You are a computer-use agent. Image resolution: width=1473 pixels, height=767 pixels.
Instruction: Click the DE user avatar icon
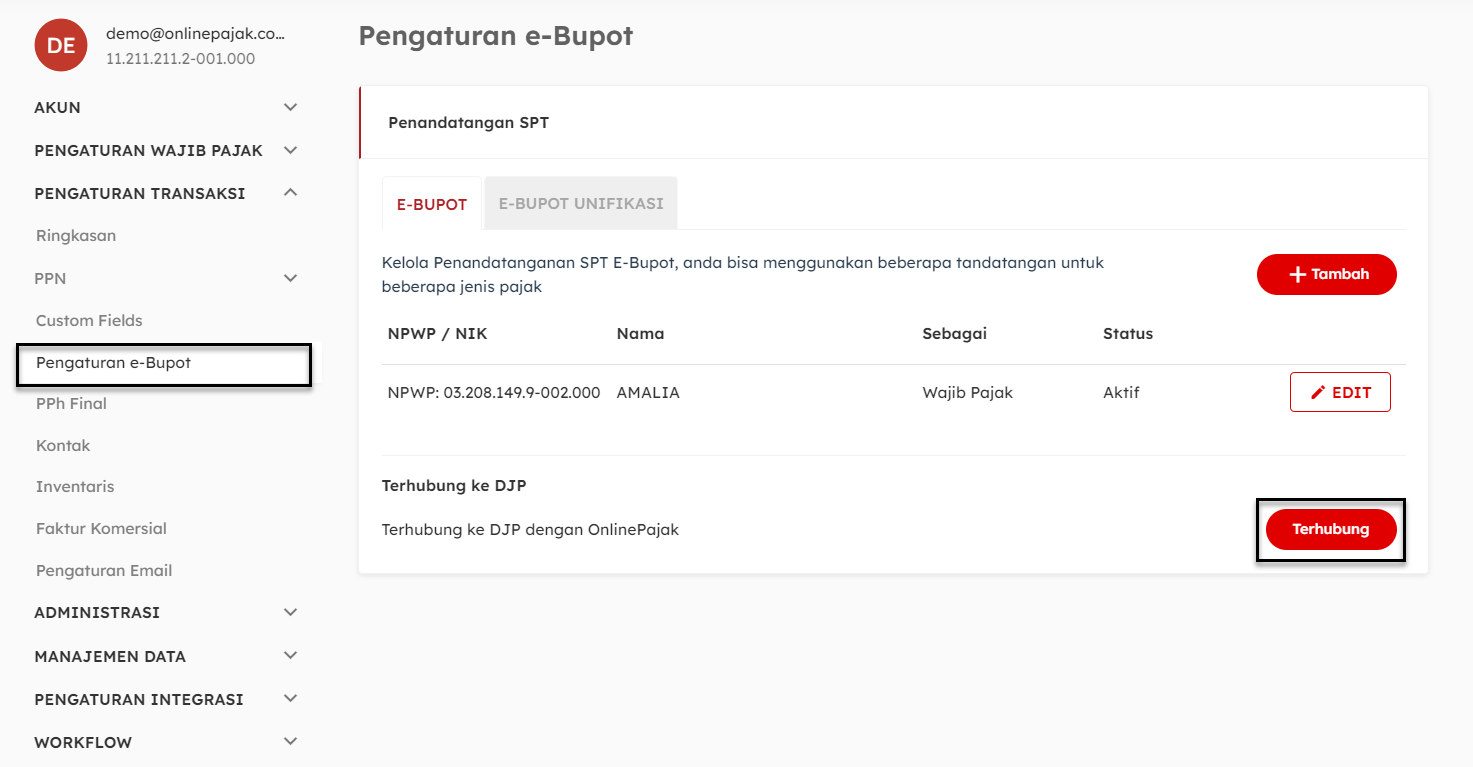click(x=61, y=45)
